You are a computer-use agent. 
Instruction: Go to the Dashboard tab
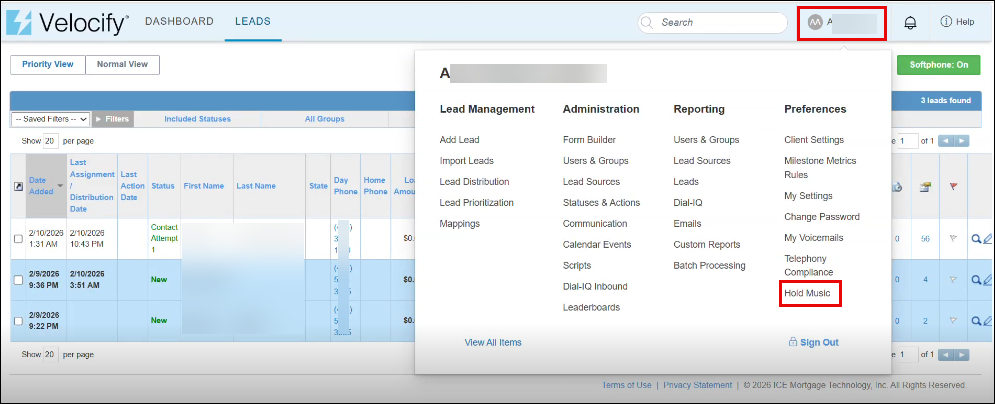click(179, 22)
